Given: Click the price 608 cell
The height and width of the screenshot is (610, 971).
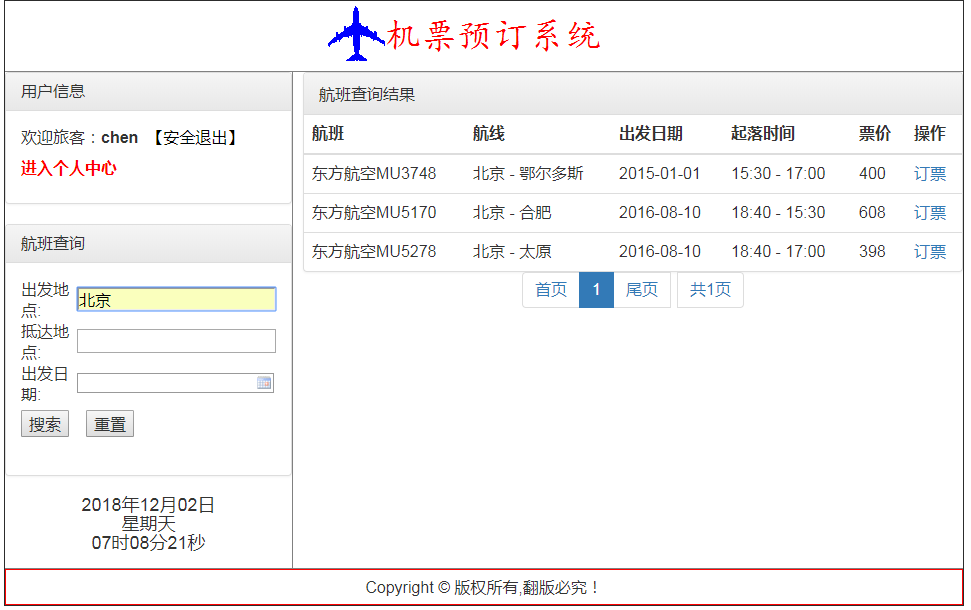Looking at the screenshot, I should point(872,212).
